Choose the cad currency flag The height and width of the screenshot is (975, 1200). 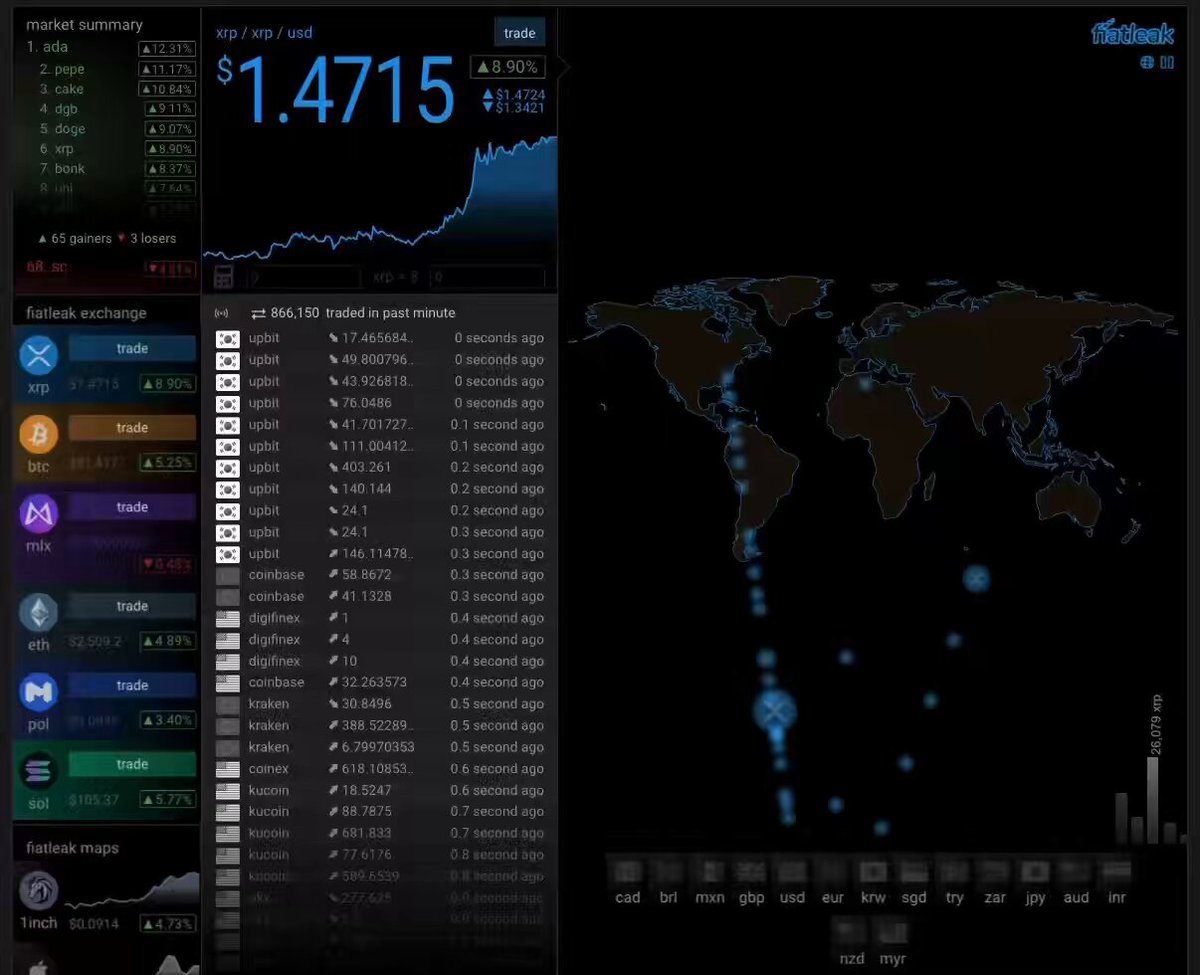point(628,871)
